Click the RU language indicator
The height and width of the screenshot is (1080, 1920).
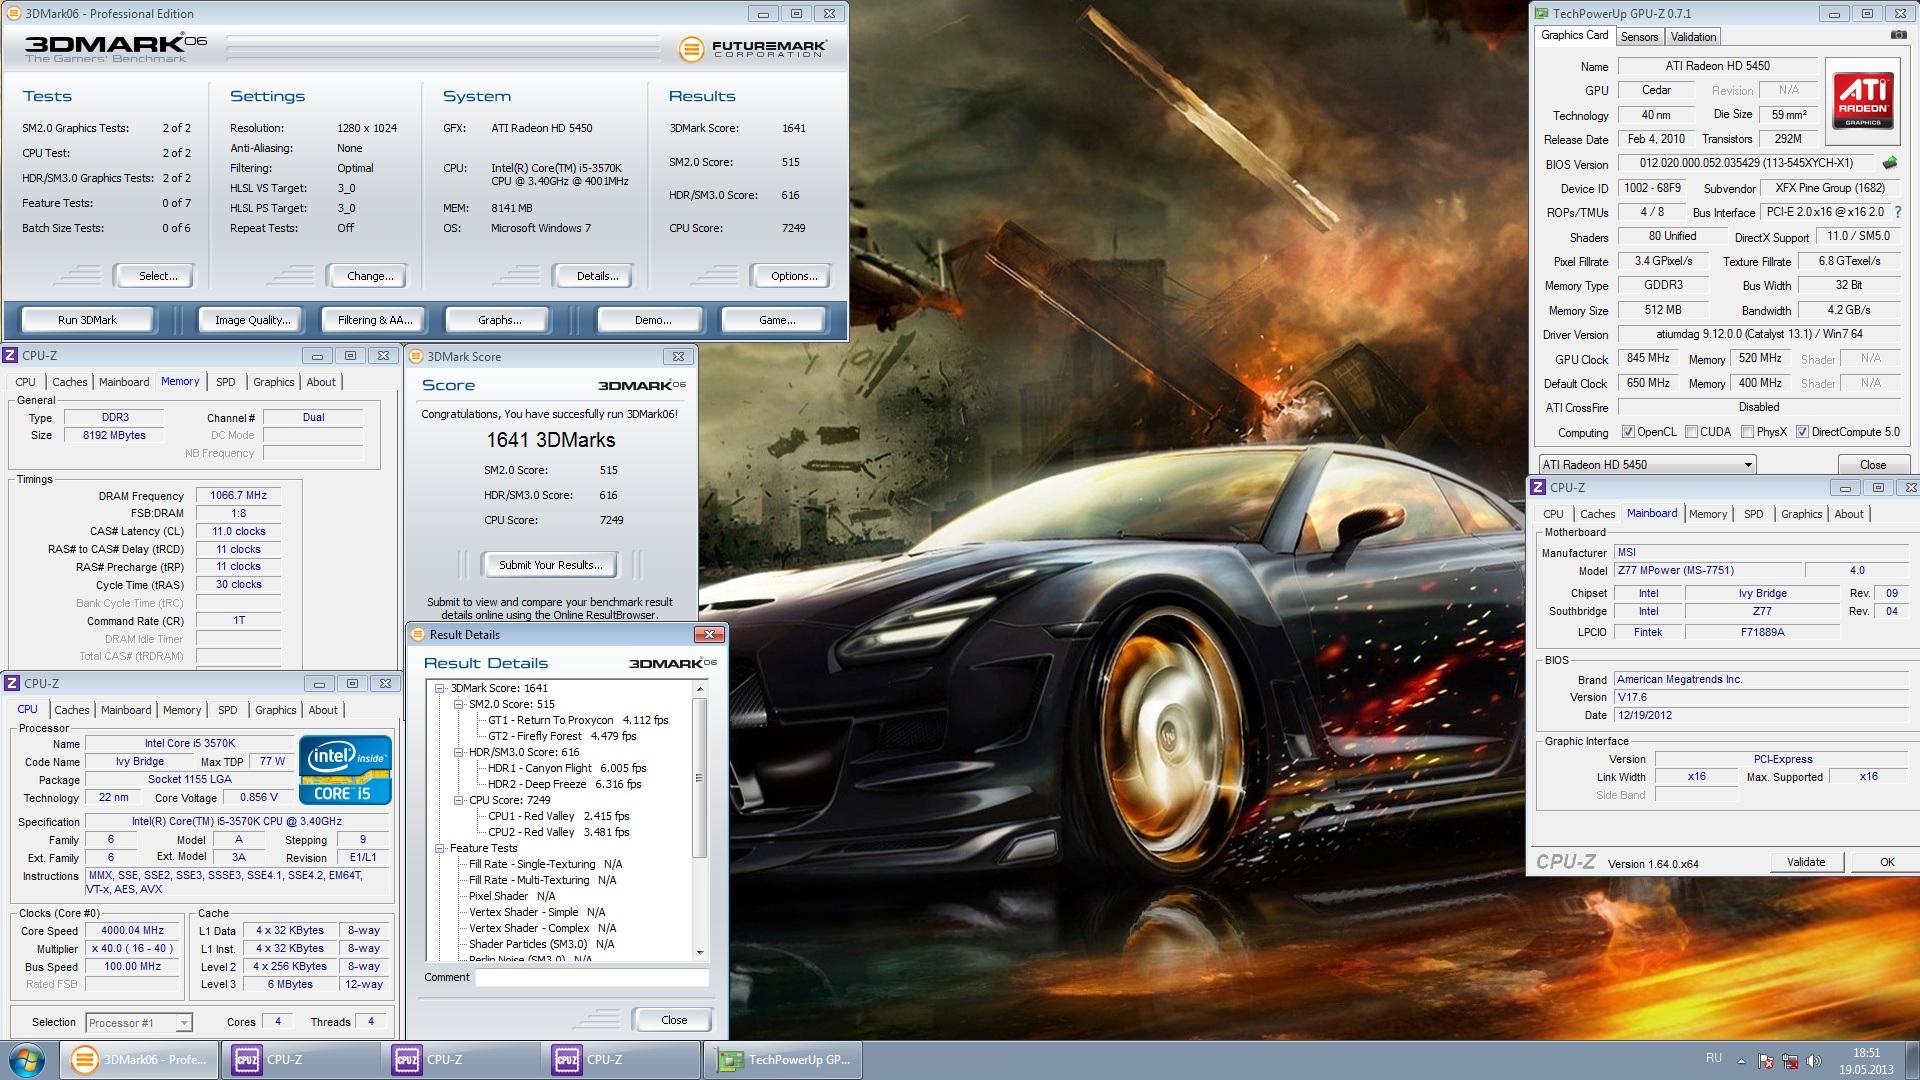(x=1714, y=1058)
